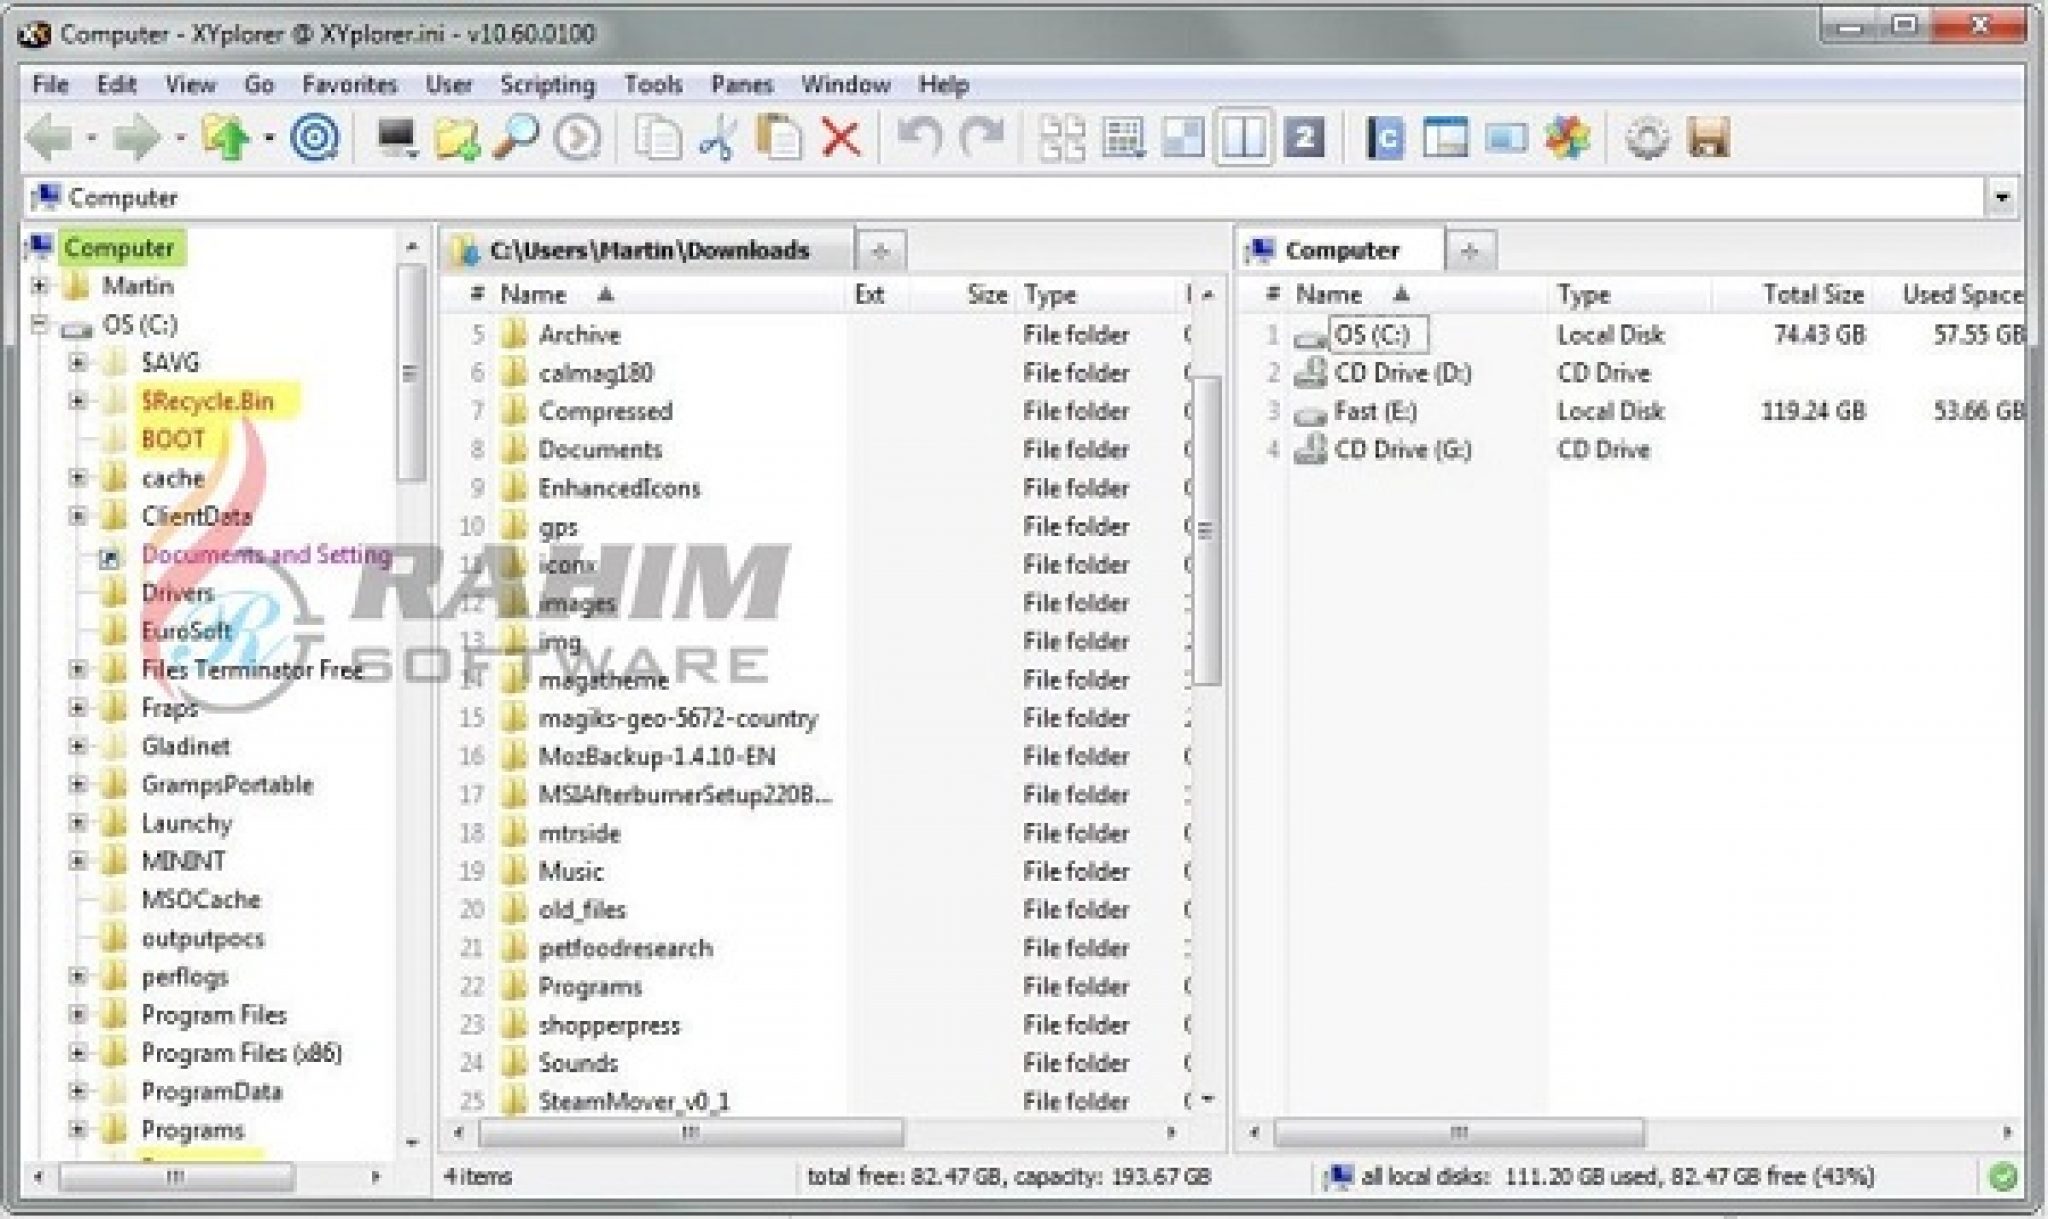Open the Back button history dropdown

pos(91,138)
